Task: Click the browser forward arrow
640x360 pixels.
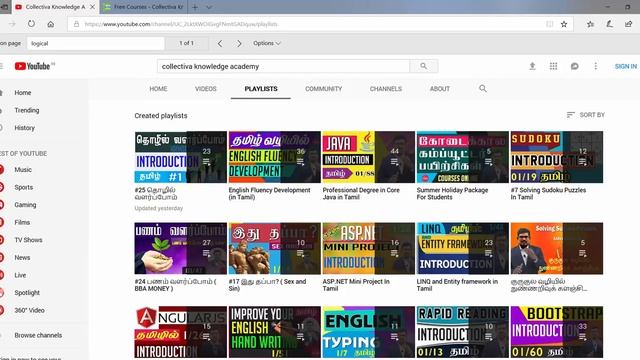Action: (x=12, y=24)
